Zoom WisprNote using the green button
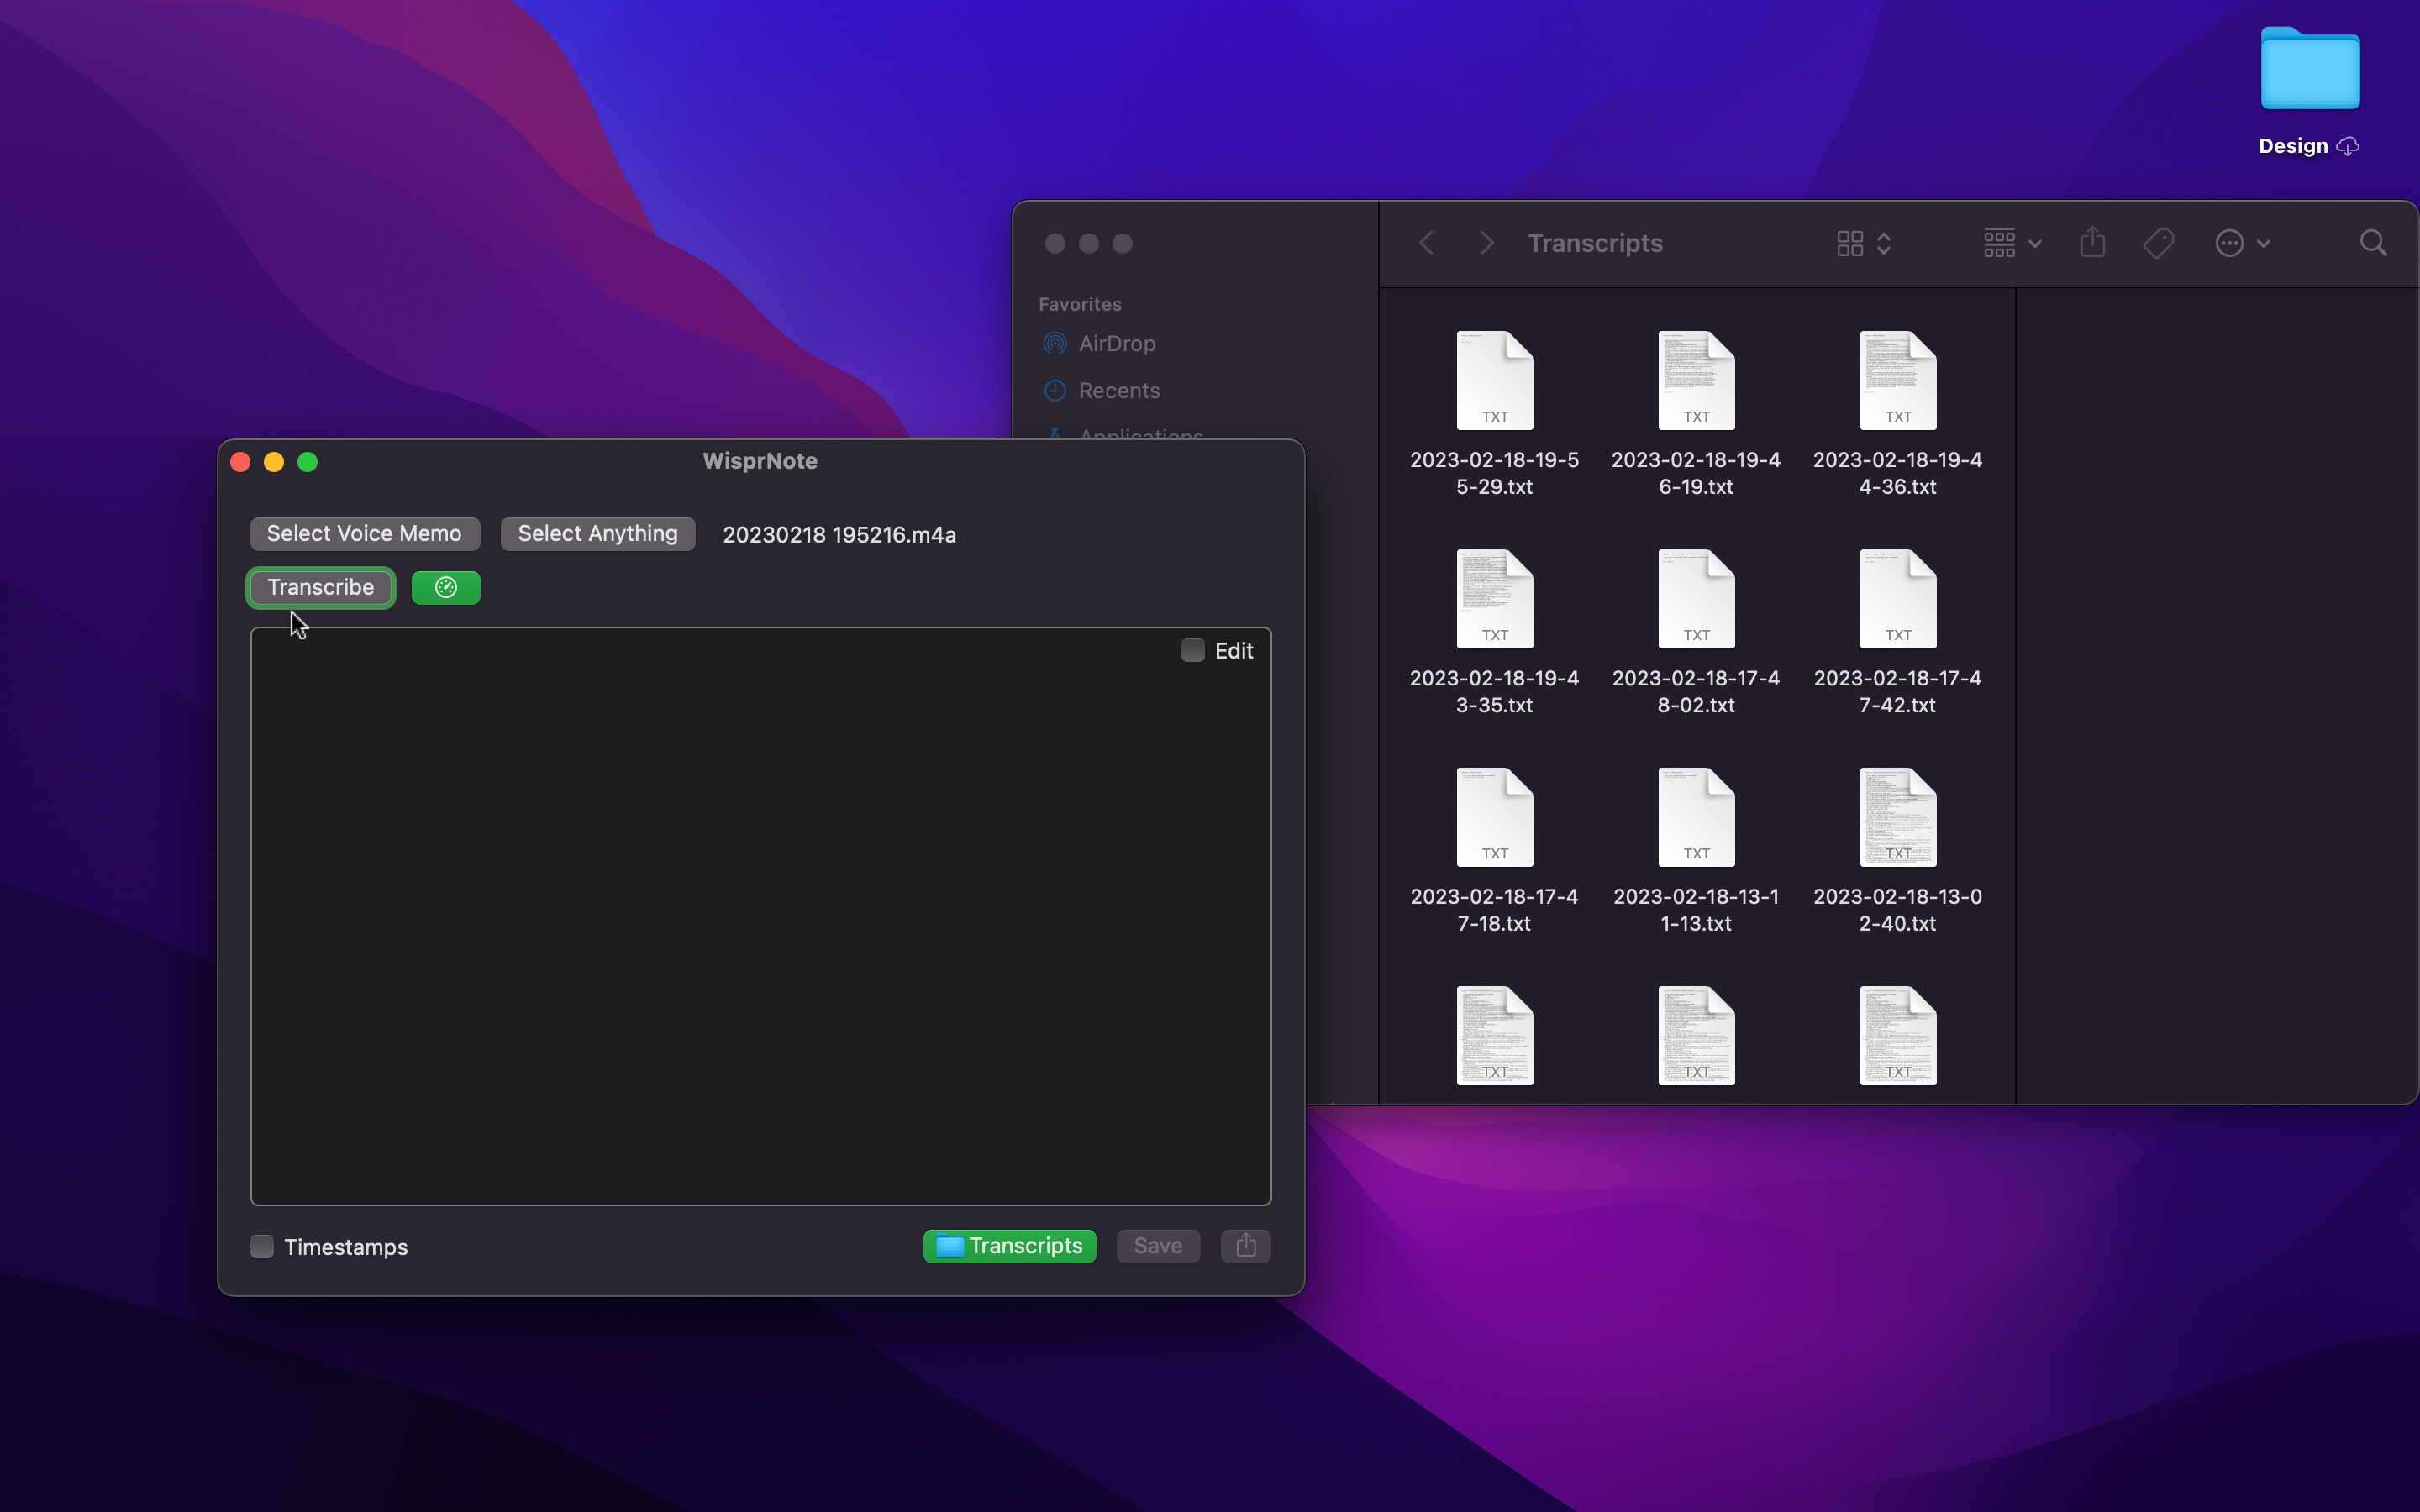The image size is (2420, 1512). (308, 462)
